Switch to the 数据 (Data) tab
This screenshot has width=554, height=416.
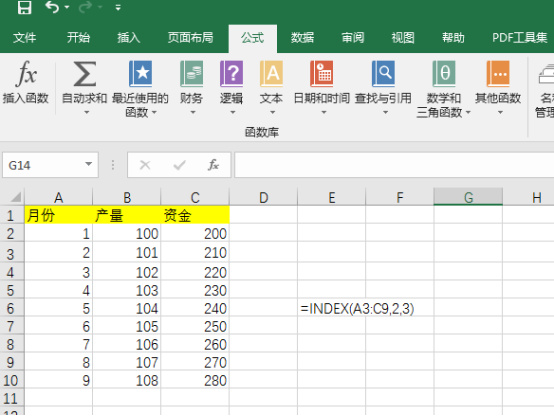(x=302, y=37)
